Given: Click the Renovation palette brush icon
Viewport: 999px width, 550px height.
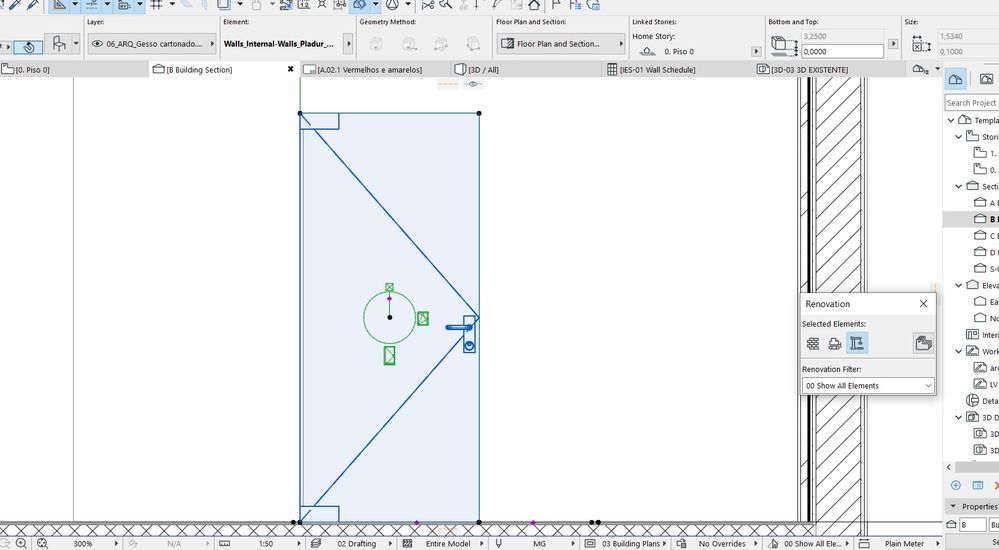Looking at the screenshot, I should click(923, 344).
